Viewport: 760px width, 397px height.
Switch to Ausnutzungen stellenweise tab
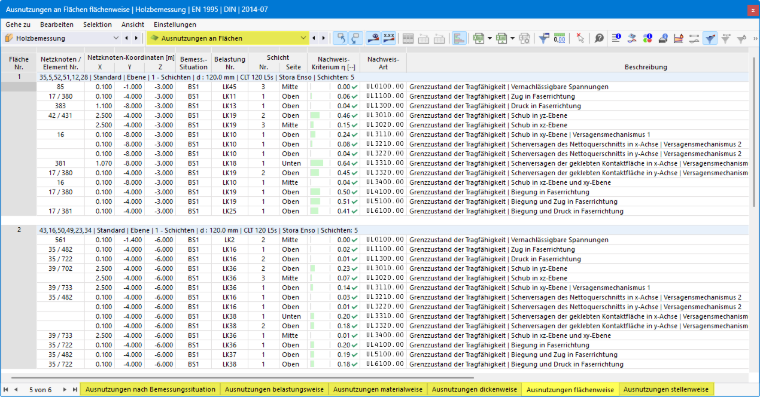click(666, 389)
